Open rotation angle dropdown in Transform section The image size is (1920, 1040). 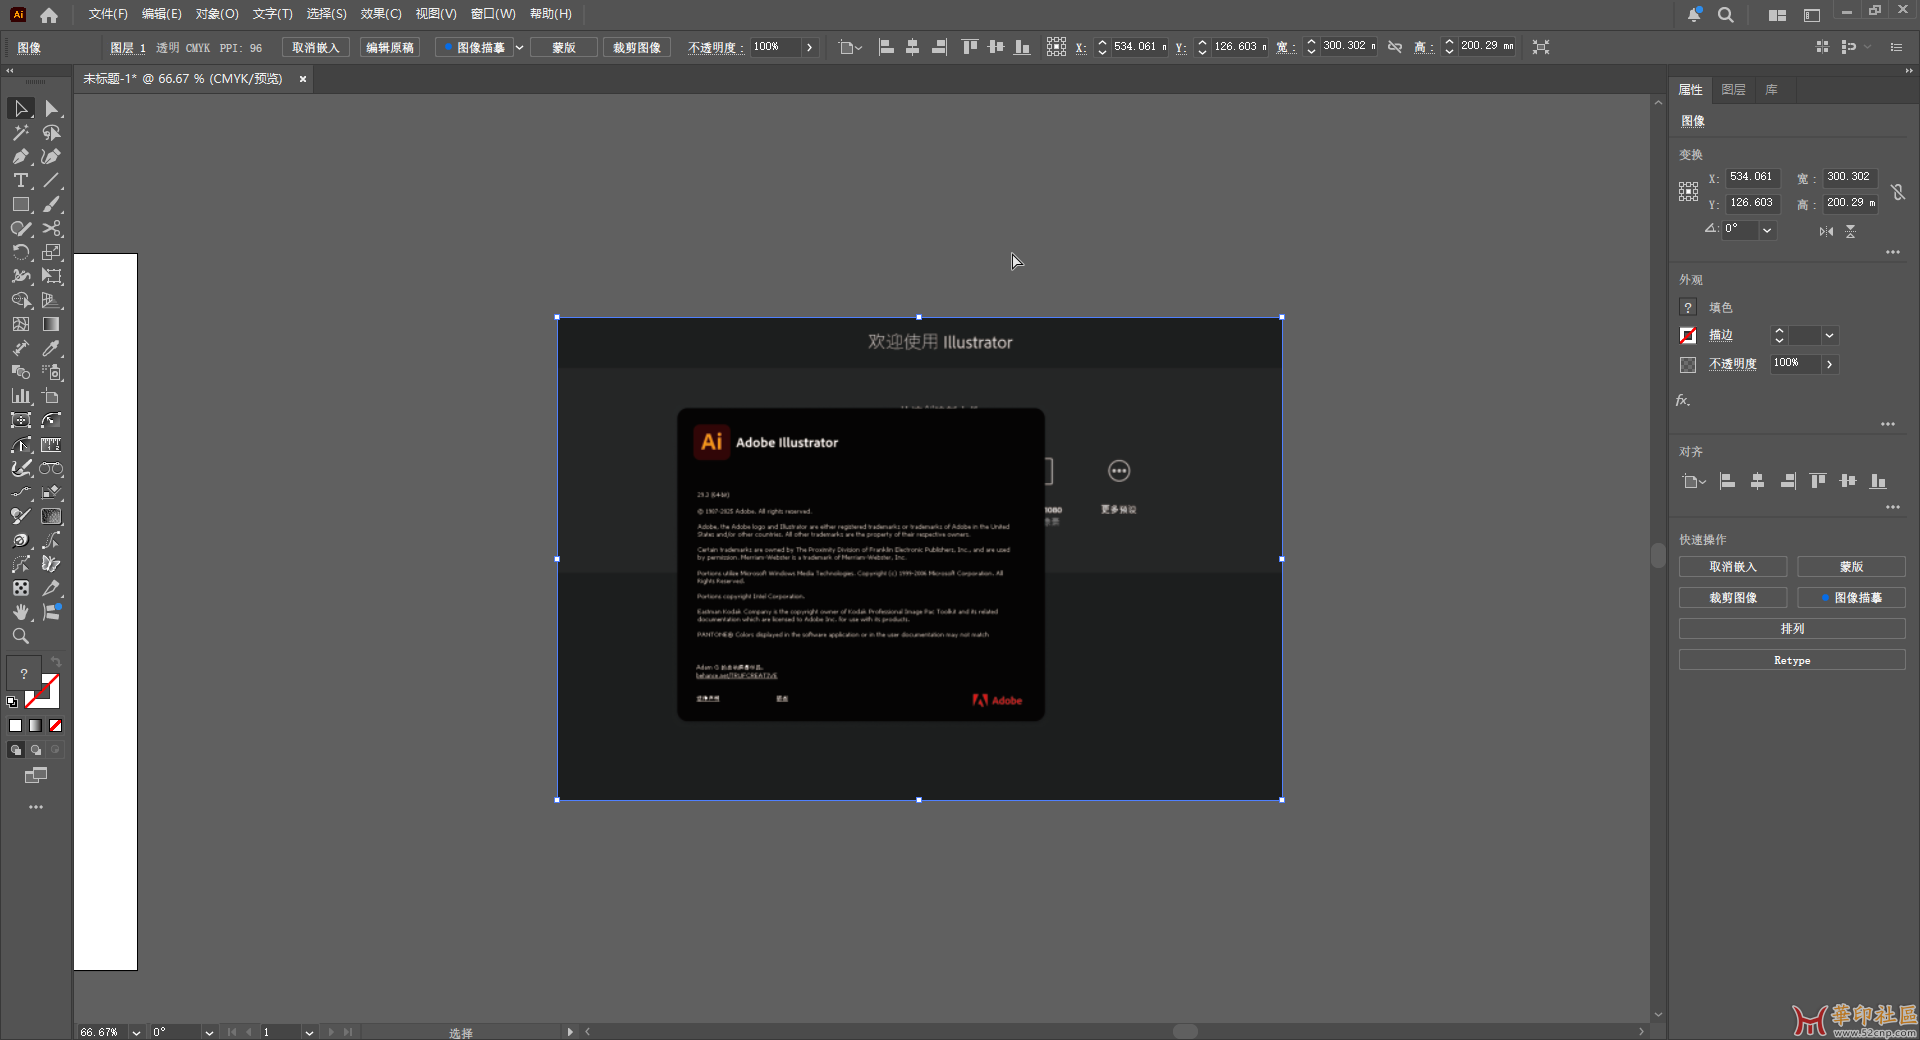[1767, 230]
